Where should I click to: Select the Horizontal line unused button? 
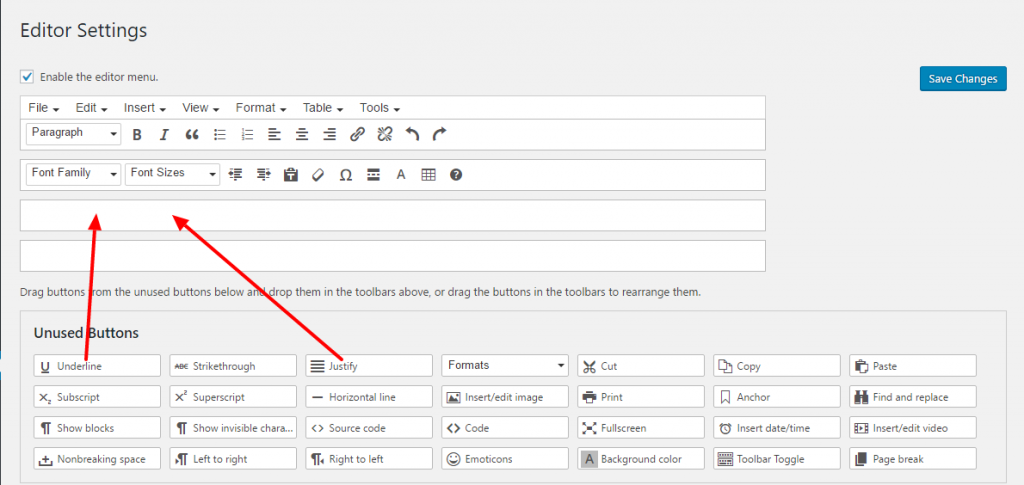tap(369, 396)
